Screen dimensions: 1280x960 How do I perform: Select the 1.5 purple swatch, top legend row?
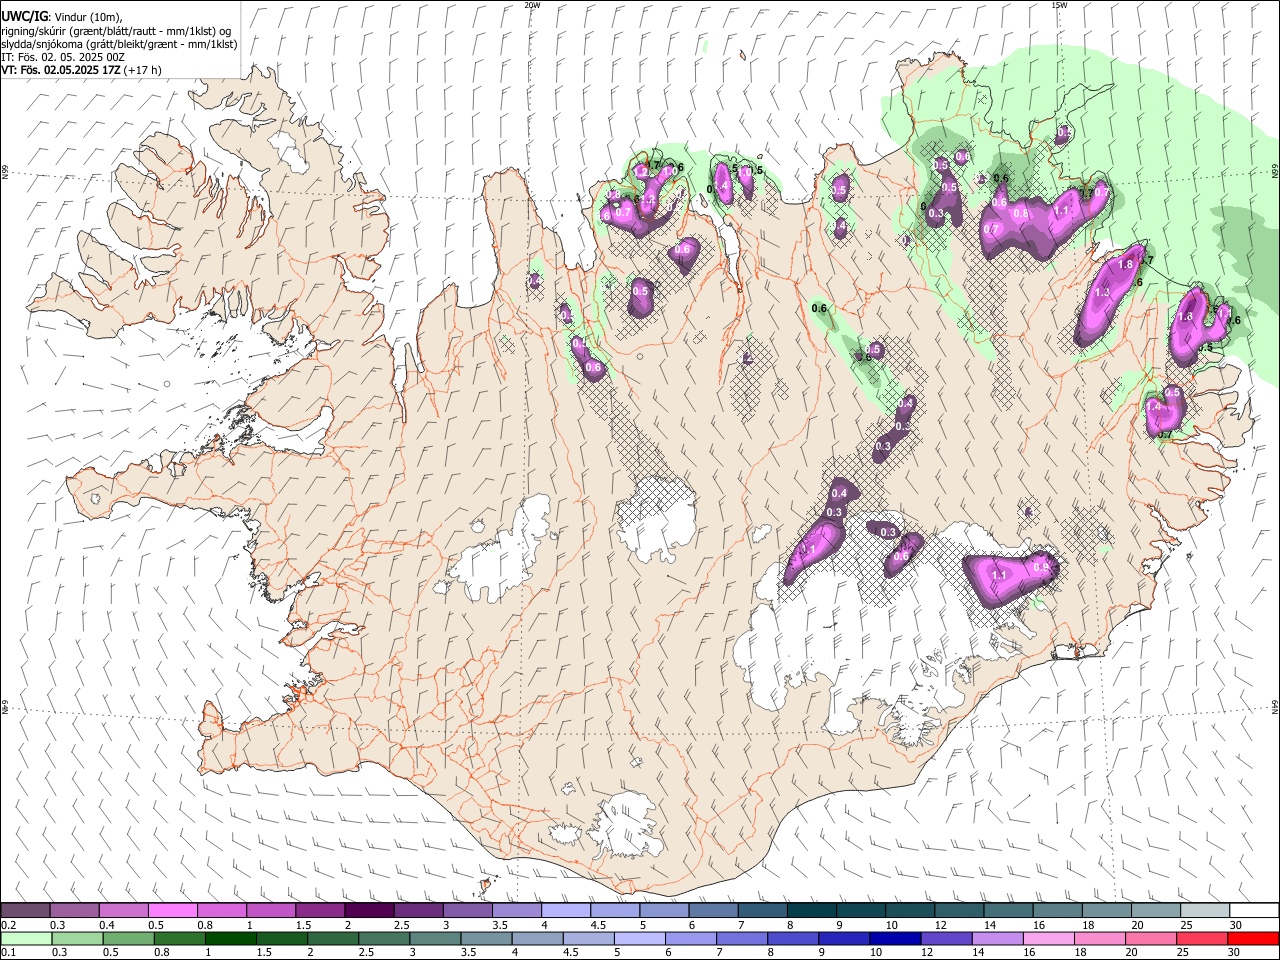tap(320, 911)
